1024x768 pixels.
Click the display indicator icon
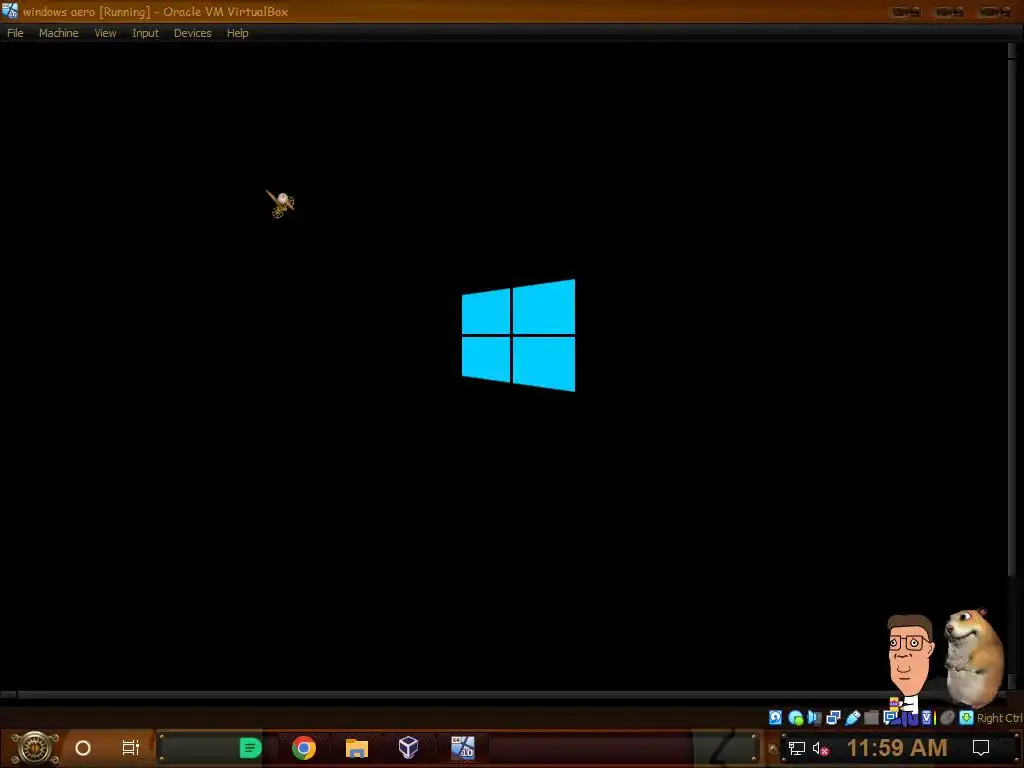click(x=889, y=718)
